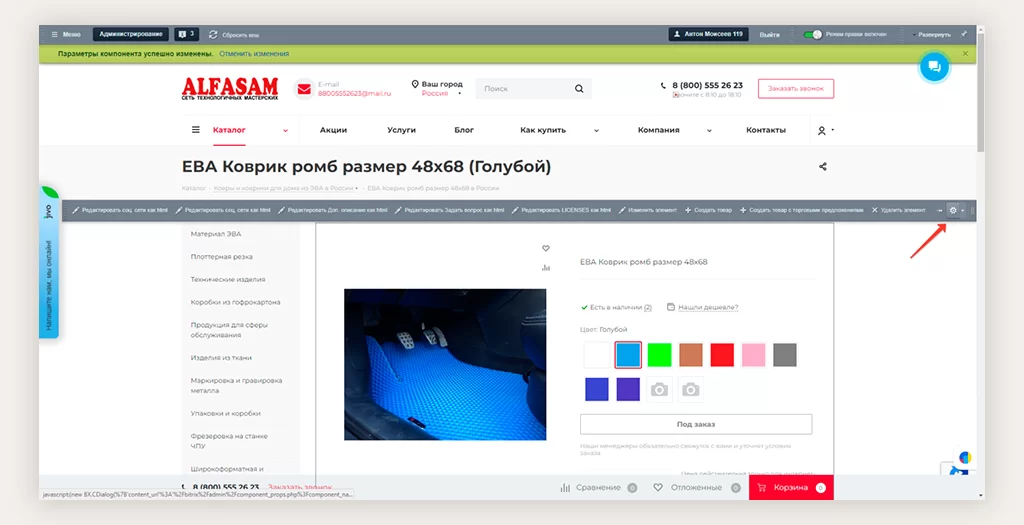Screen dimensions: 1024x525
Task: Go to the Контакты page
Action: click(x=765, y=130)
